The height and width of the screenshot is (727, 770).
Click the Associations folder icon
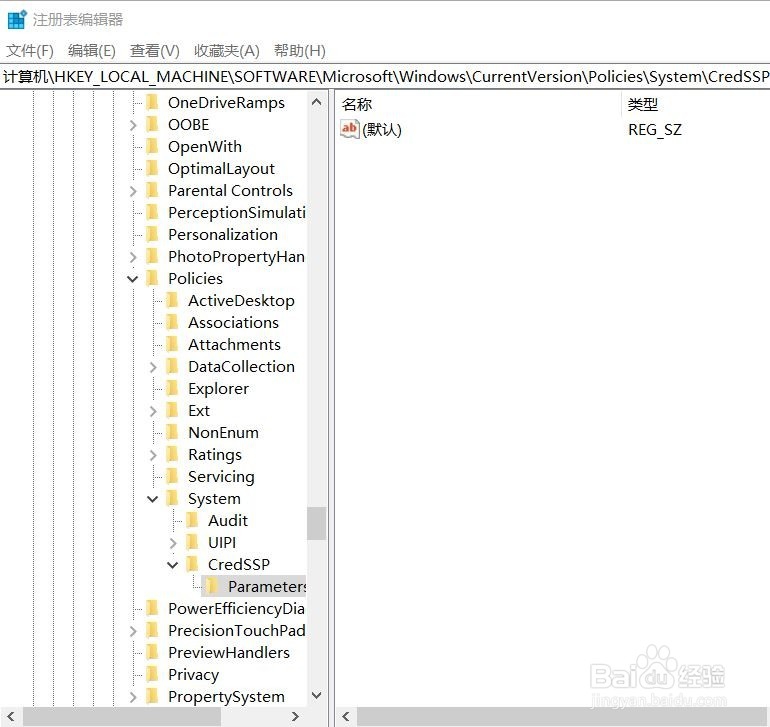point(172,322)
